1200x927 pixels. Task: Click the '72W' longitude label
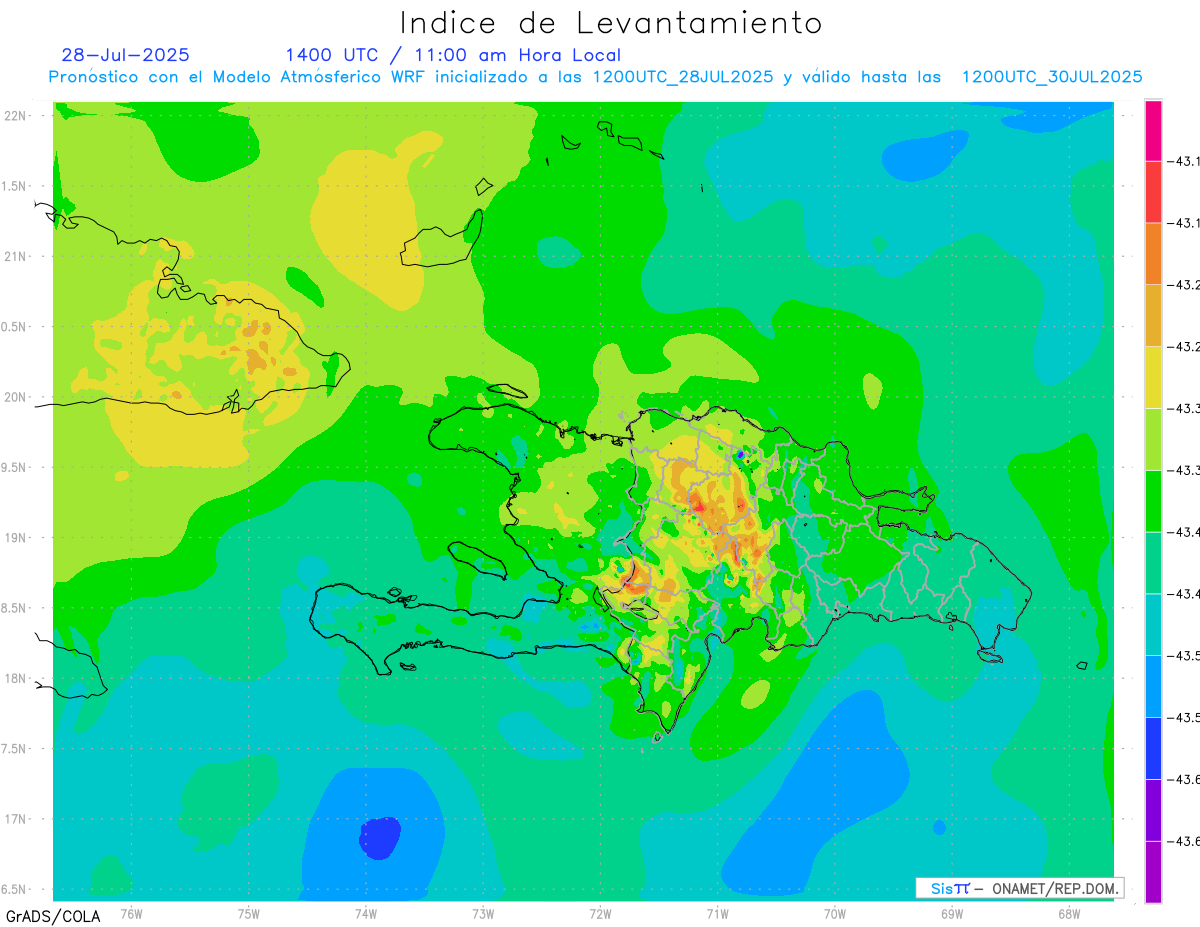click(x=600, y=912)
